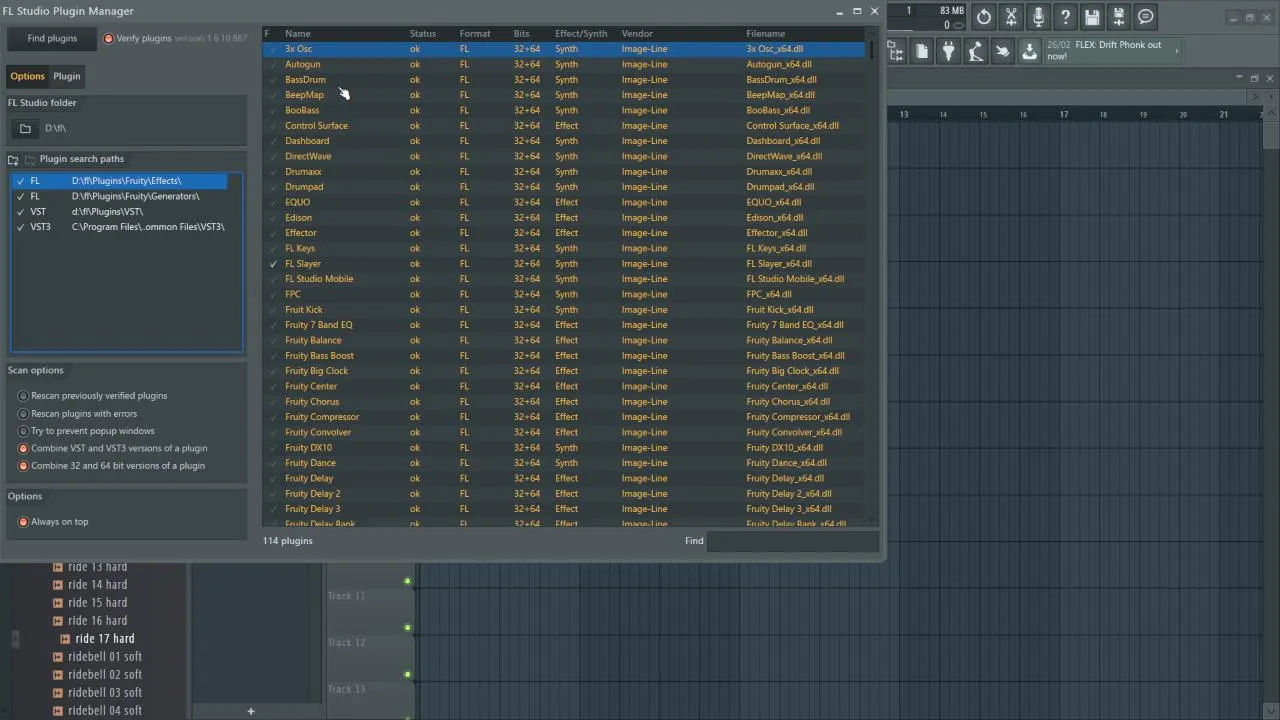Open the touch controller hand icon
1280x720 pixels.
1002,52
